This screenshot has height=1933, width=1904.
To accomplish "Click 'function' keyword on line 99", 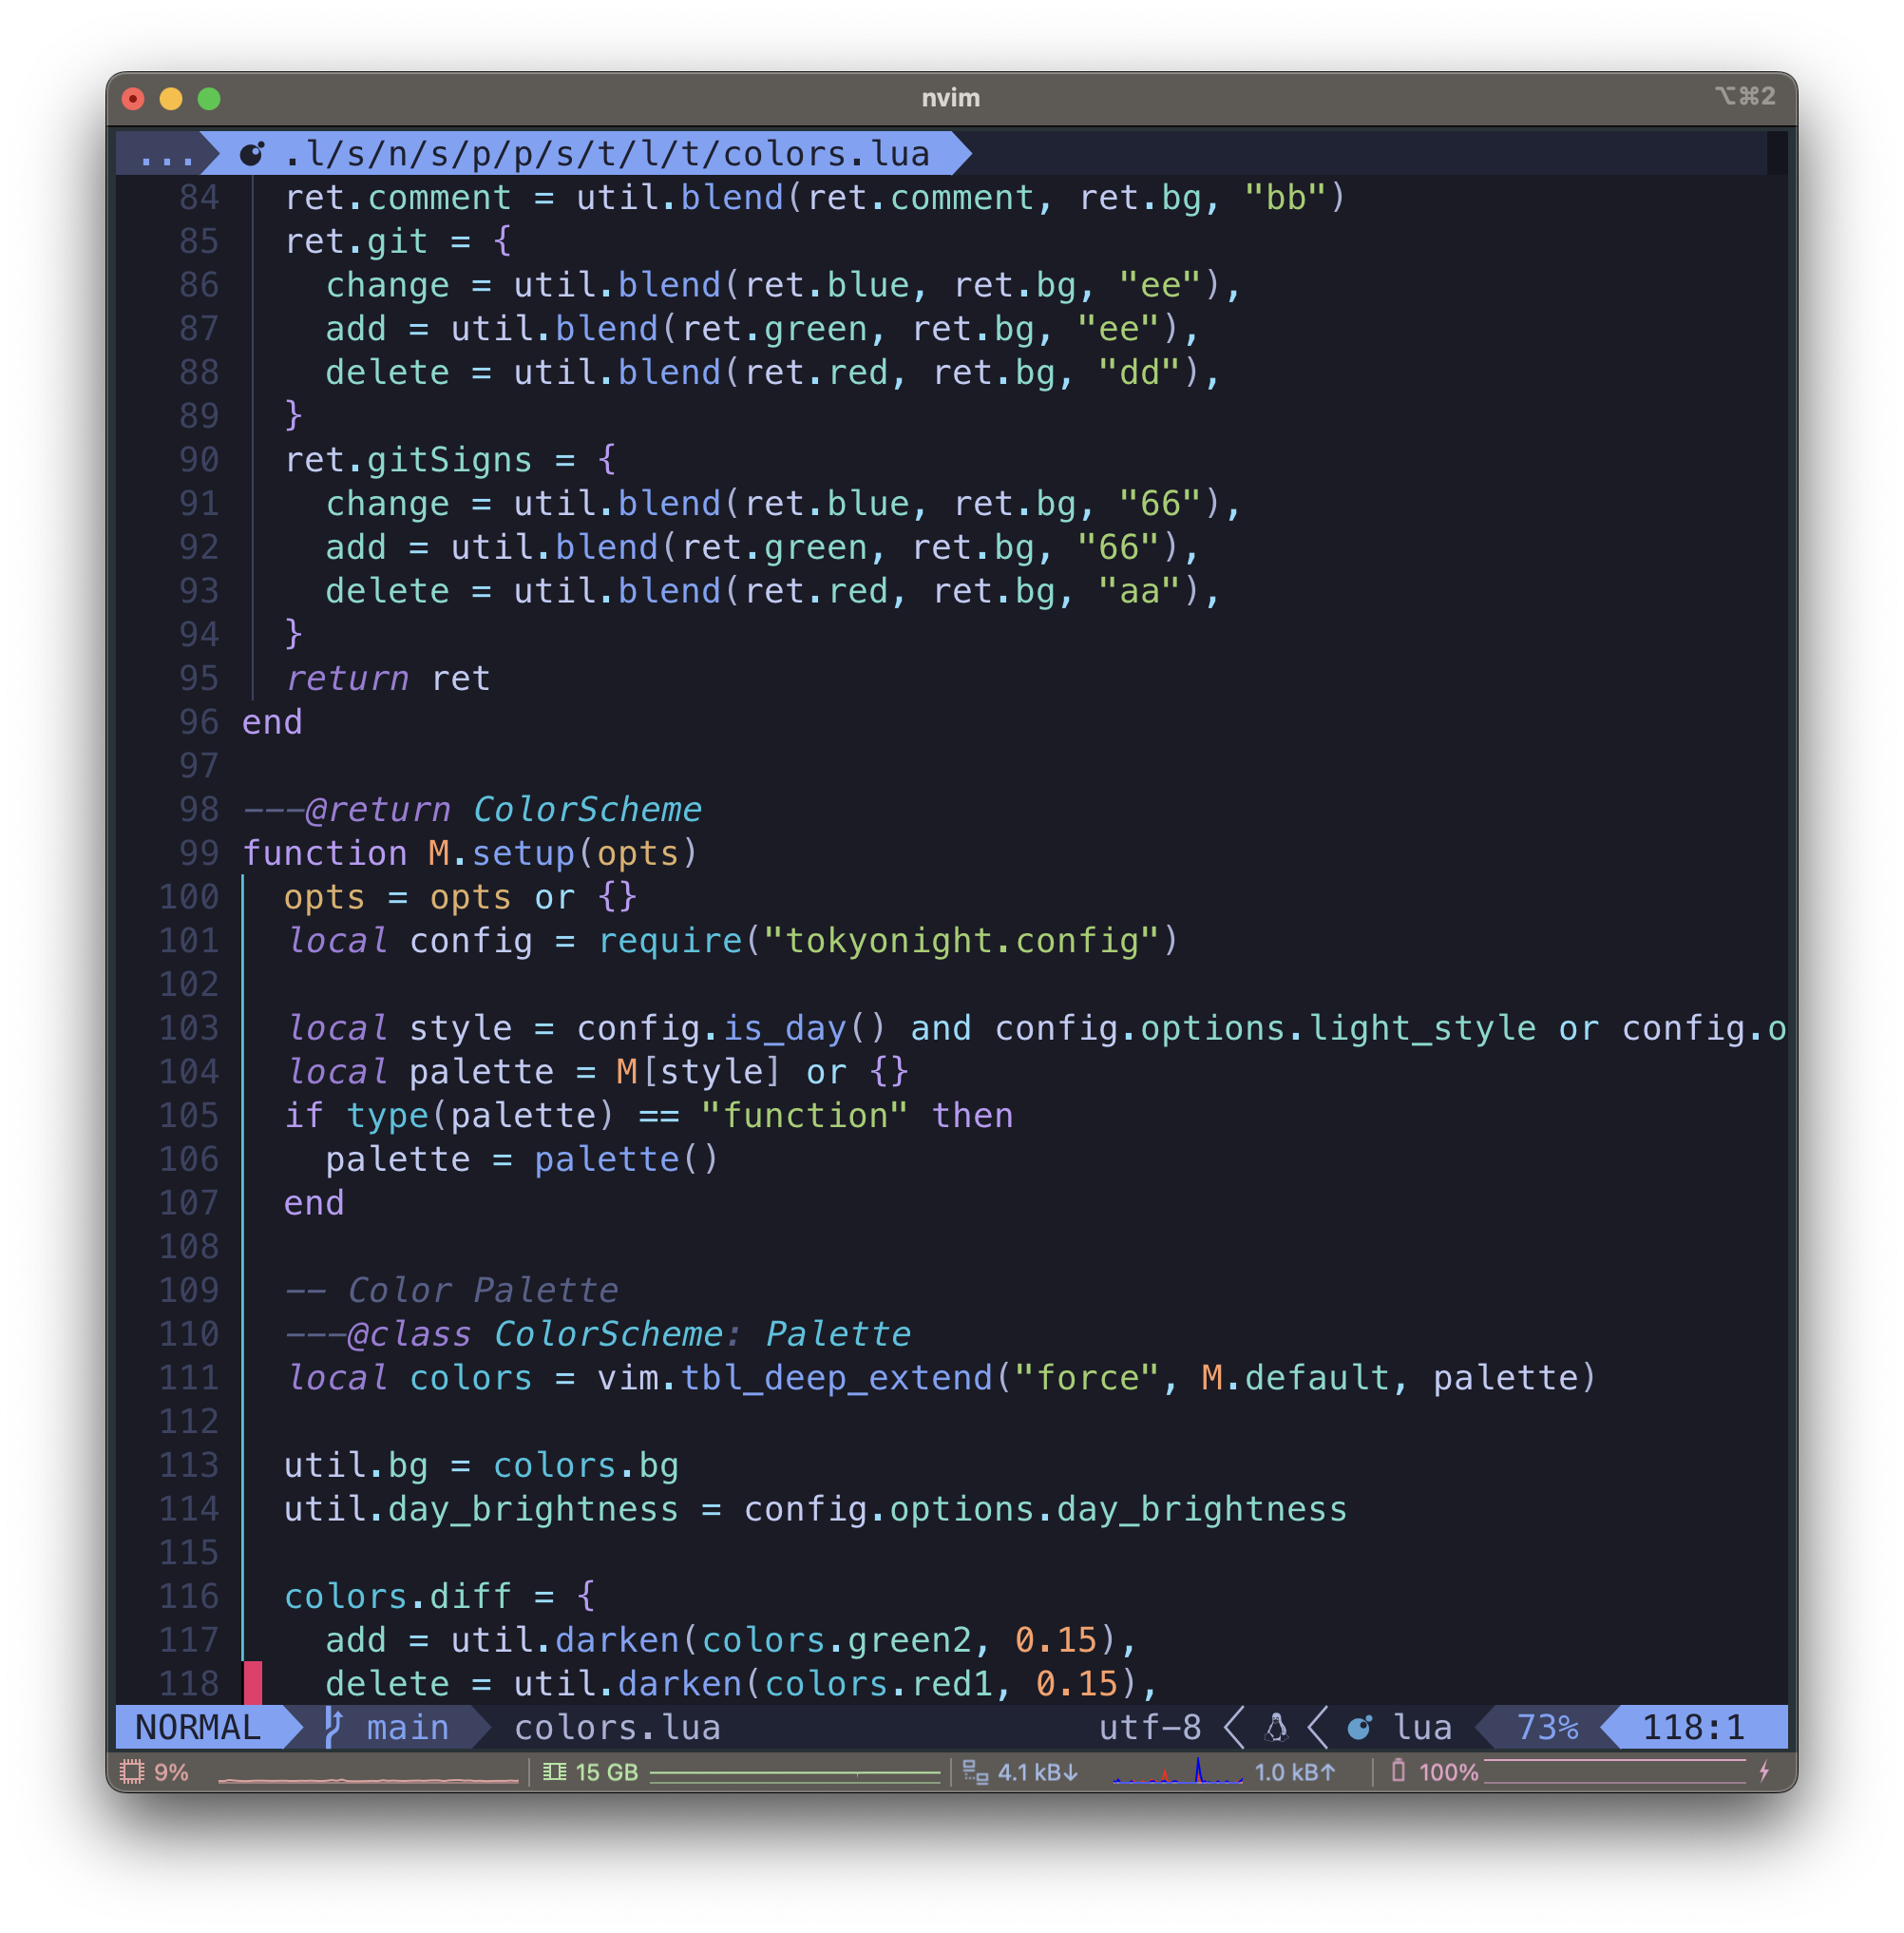I will point(324,853).
